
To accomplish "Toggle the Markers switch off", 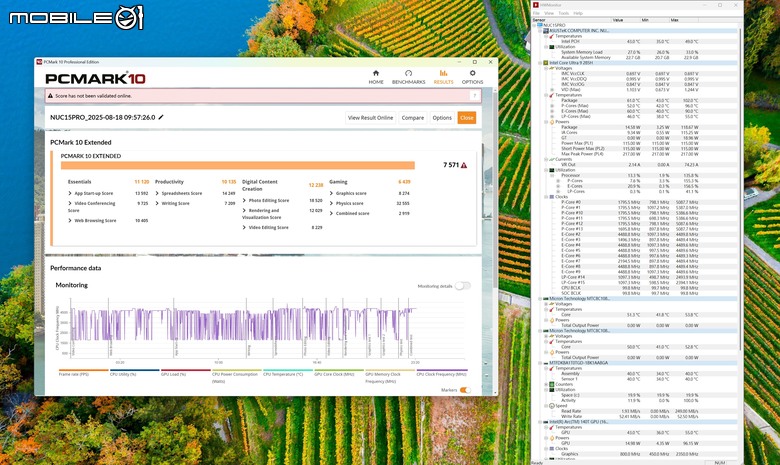I will click(x=465, y=390).
